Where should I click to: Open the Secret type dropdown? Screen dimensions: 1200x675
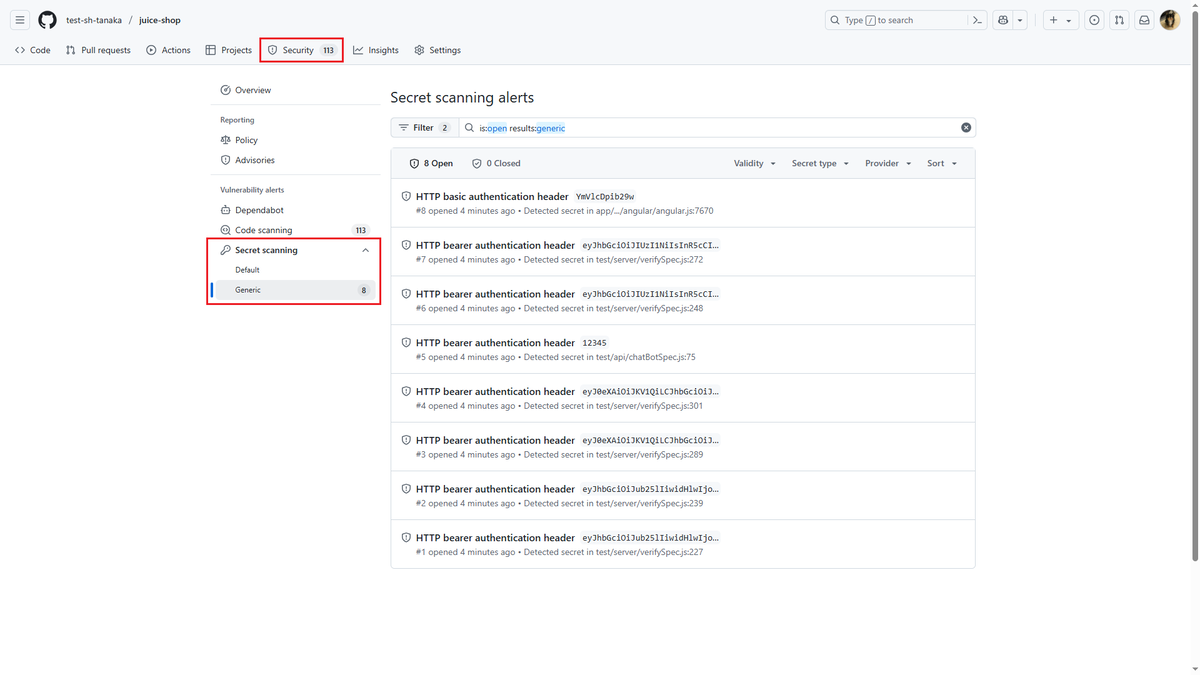tap(820, 163)
